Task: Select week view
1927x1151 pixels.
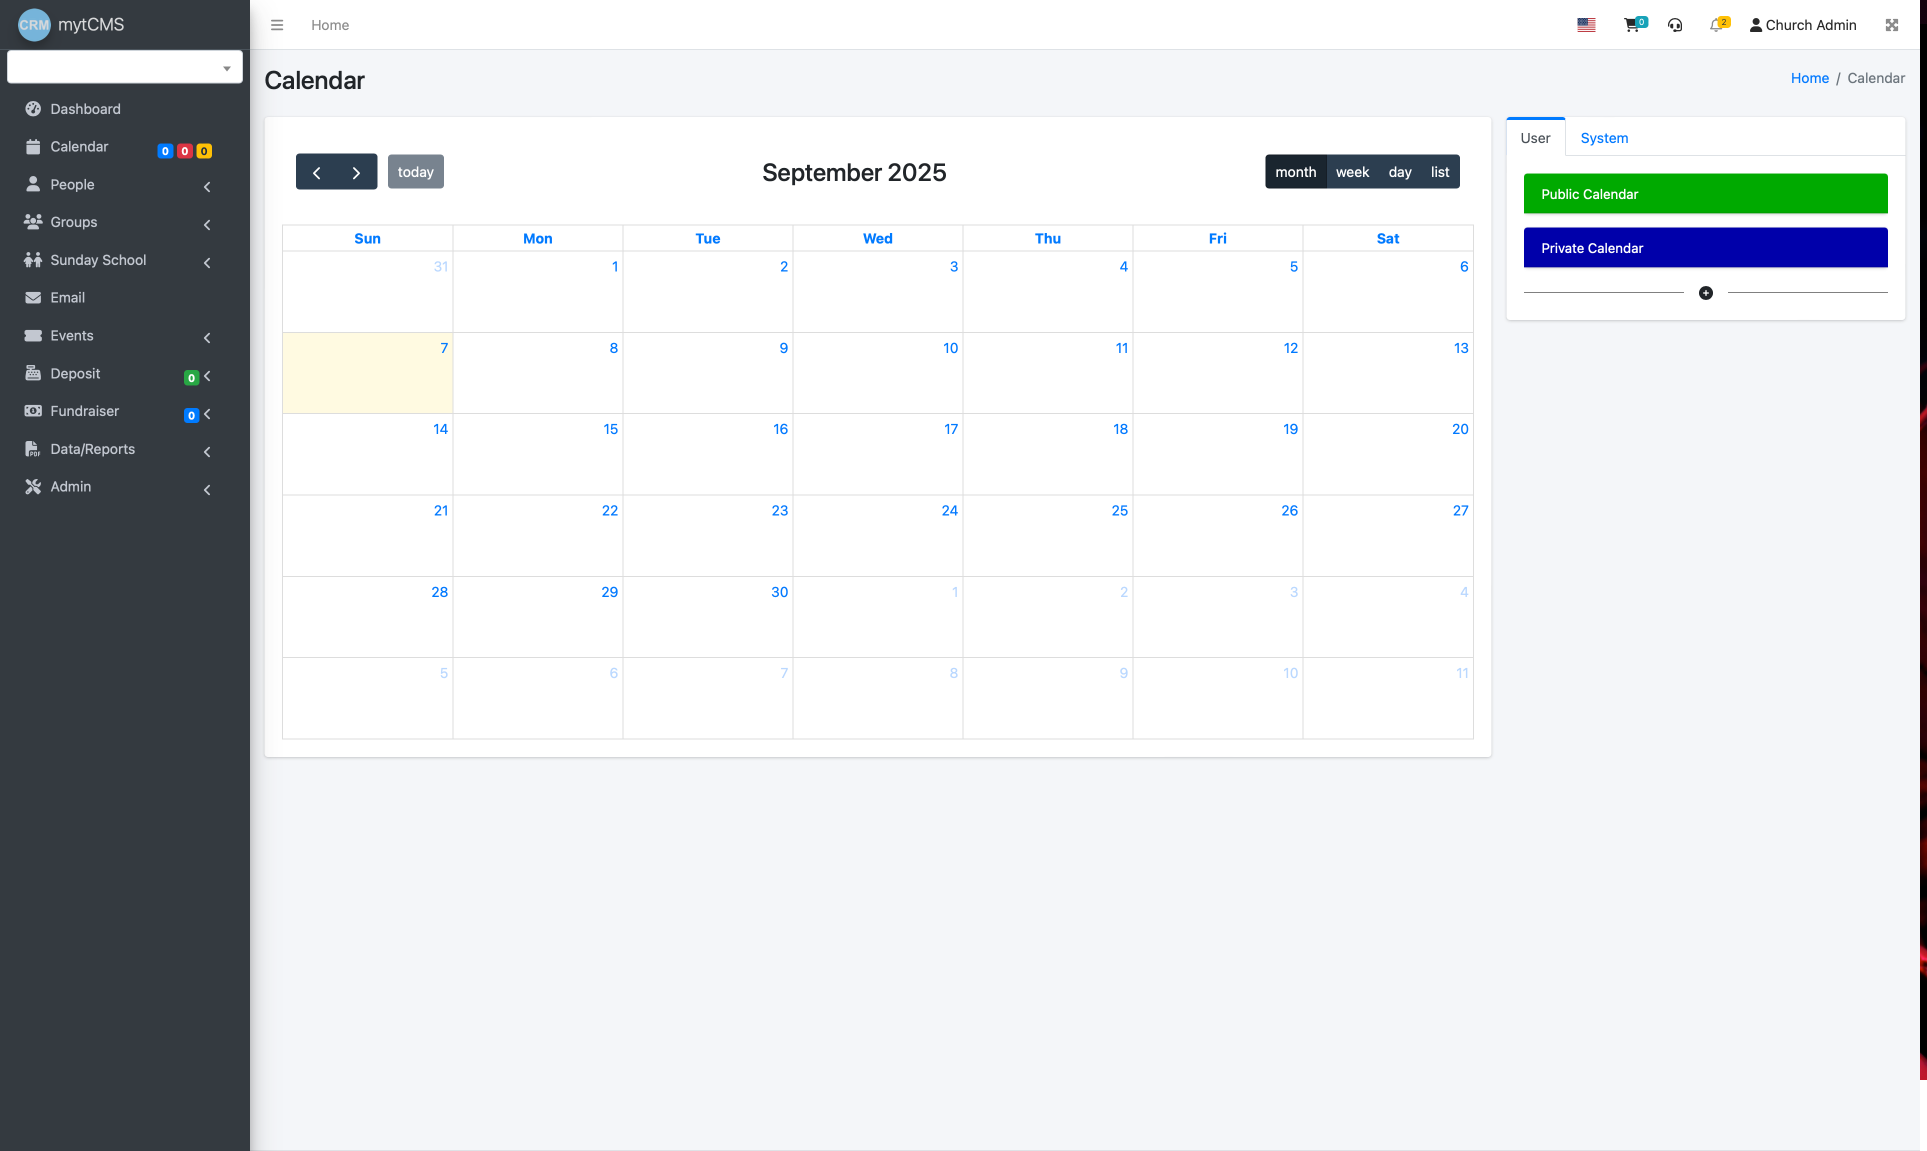Action: tap(1352, 172)
